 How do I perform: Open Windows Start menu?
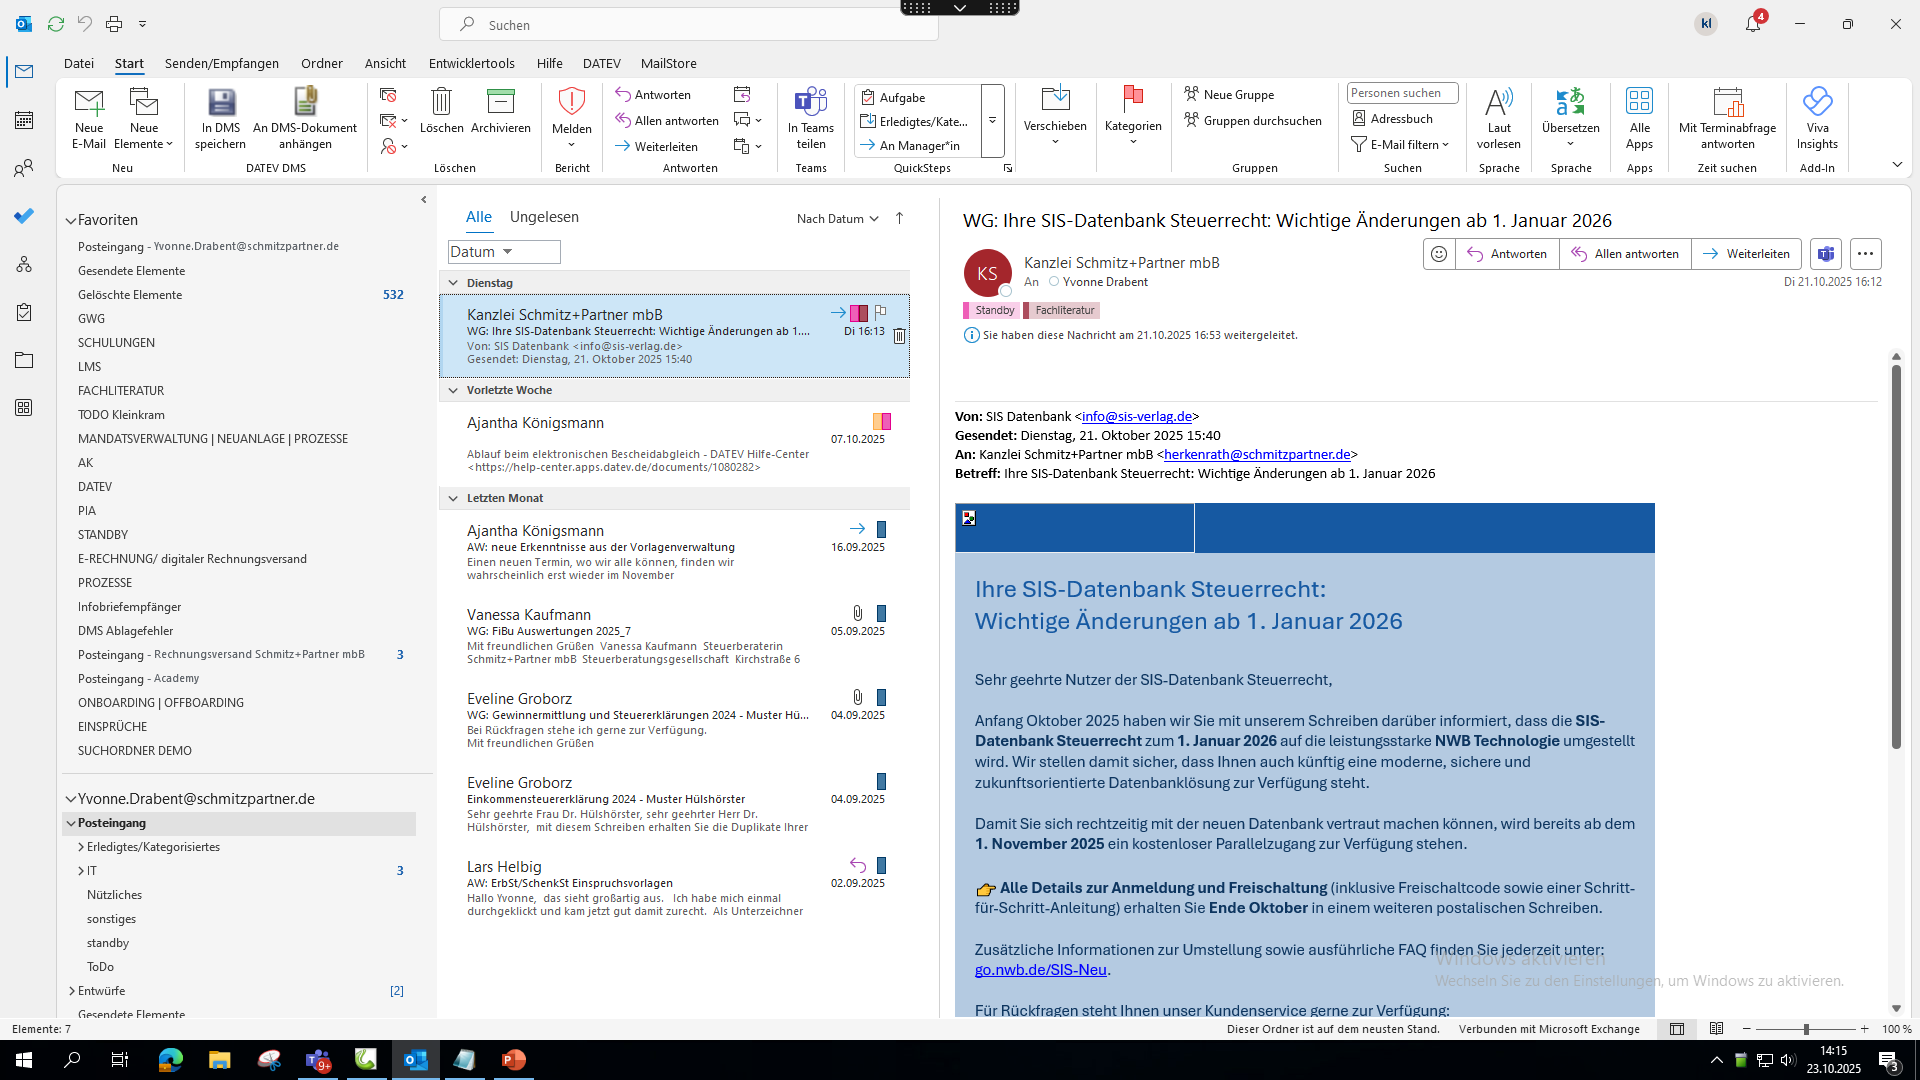[x=24, y=1060]
